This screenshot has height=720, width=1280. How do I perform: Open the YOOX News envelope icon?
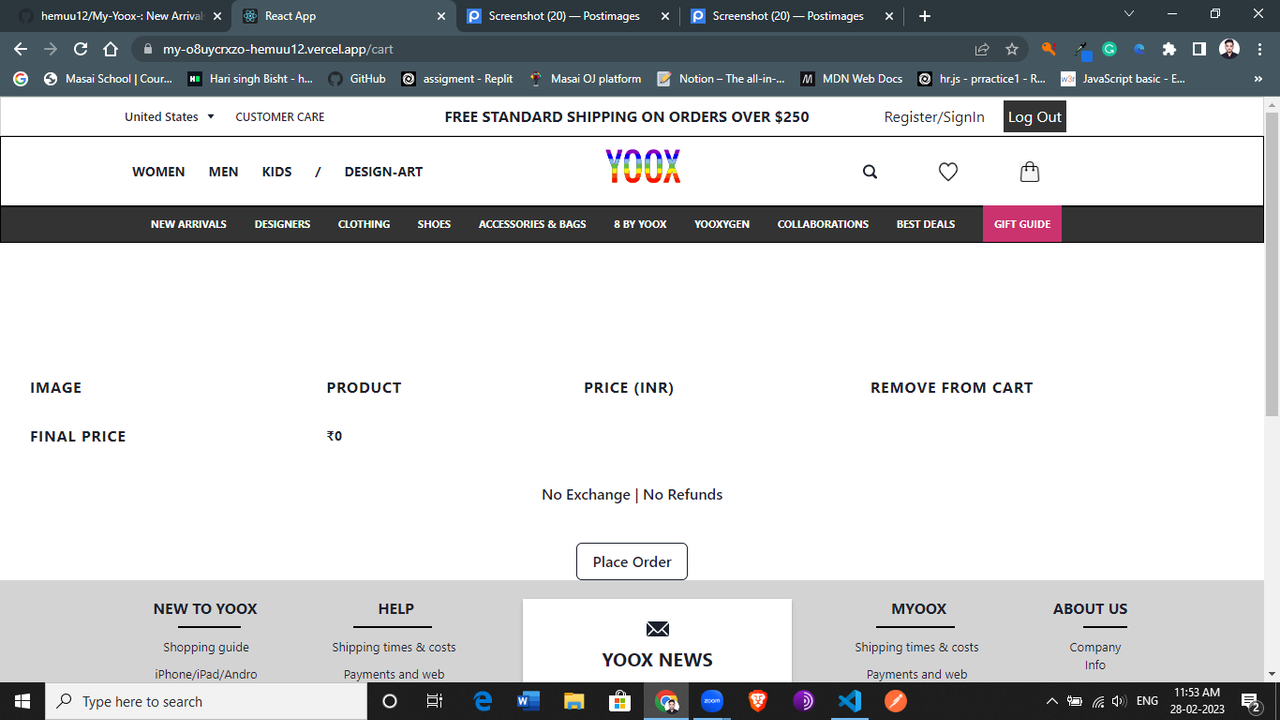pyautogui.click(x=657, y=629)
